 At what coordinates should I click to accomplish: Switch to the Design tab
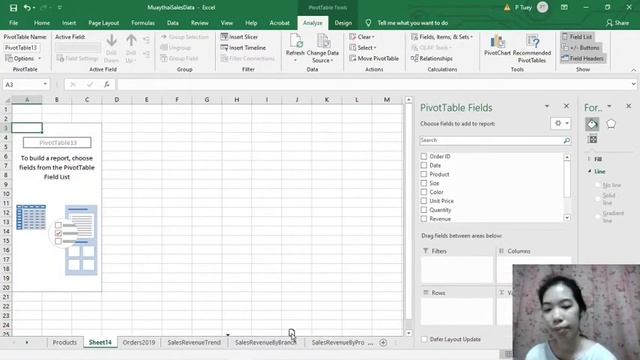point(343,23)
